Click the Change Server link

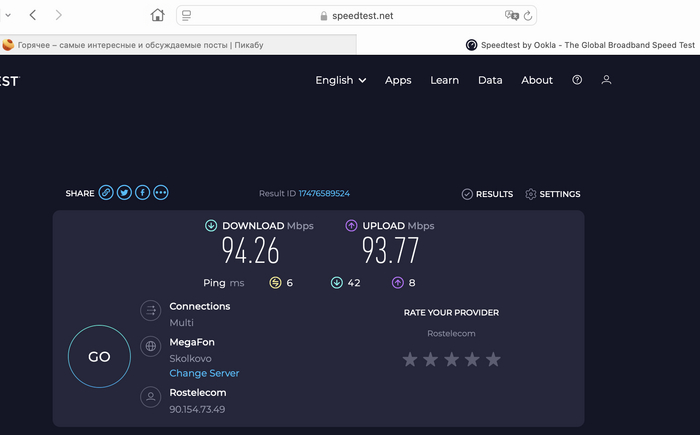204,373
